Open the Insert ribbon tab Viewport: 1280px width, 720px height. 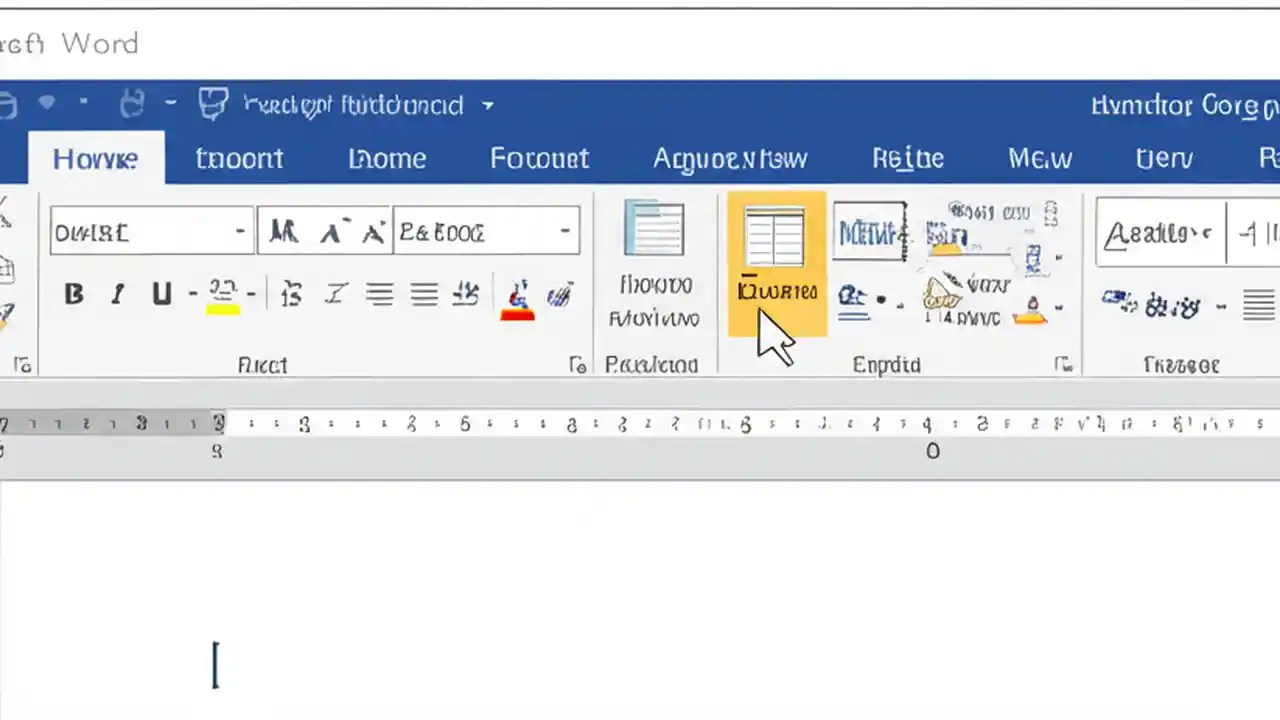pyautogui.click(x=240, y=158)
